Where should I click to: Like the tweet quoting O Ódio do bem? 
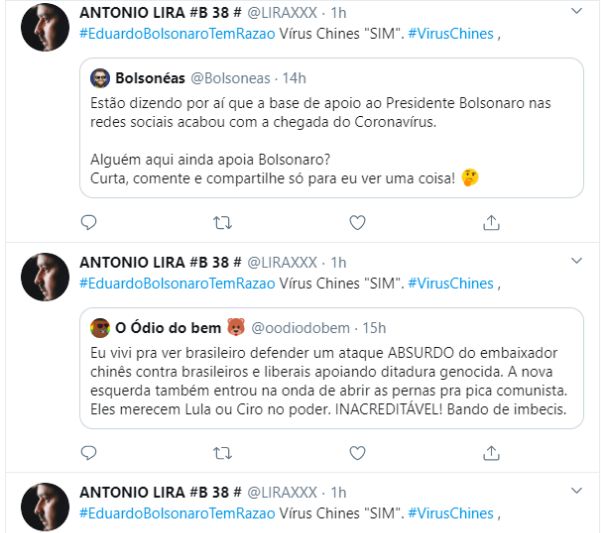pyautogui.click(x=357, y=453)
